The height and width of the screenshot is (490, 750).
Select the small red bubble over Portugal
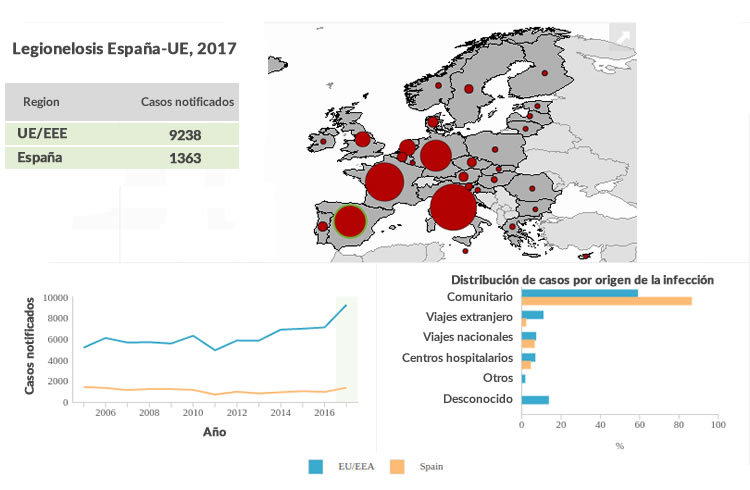(322, 226)
